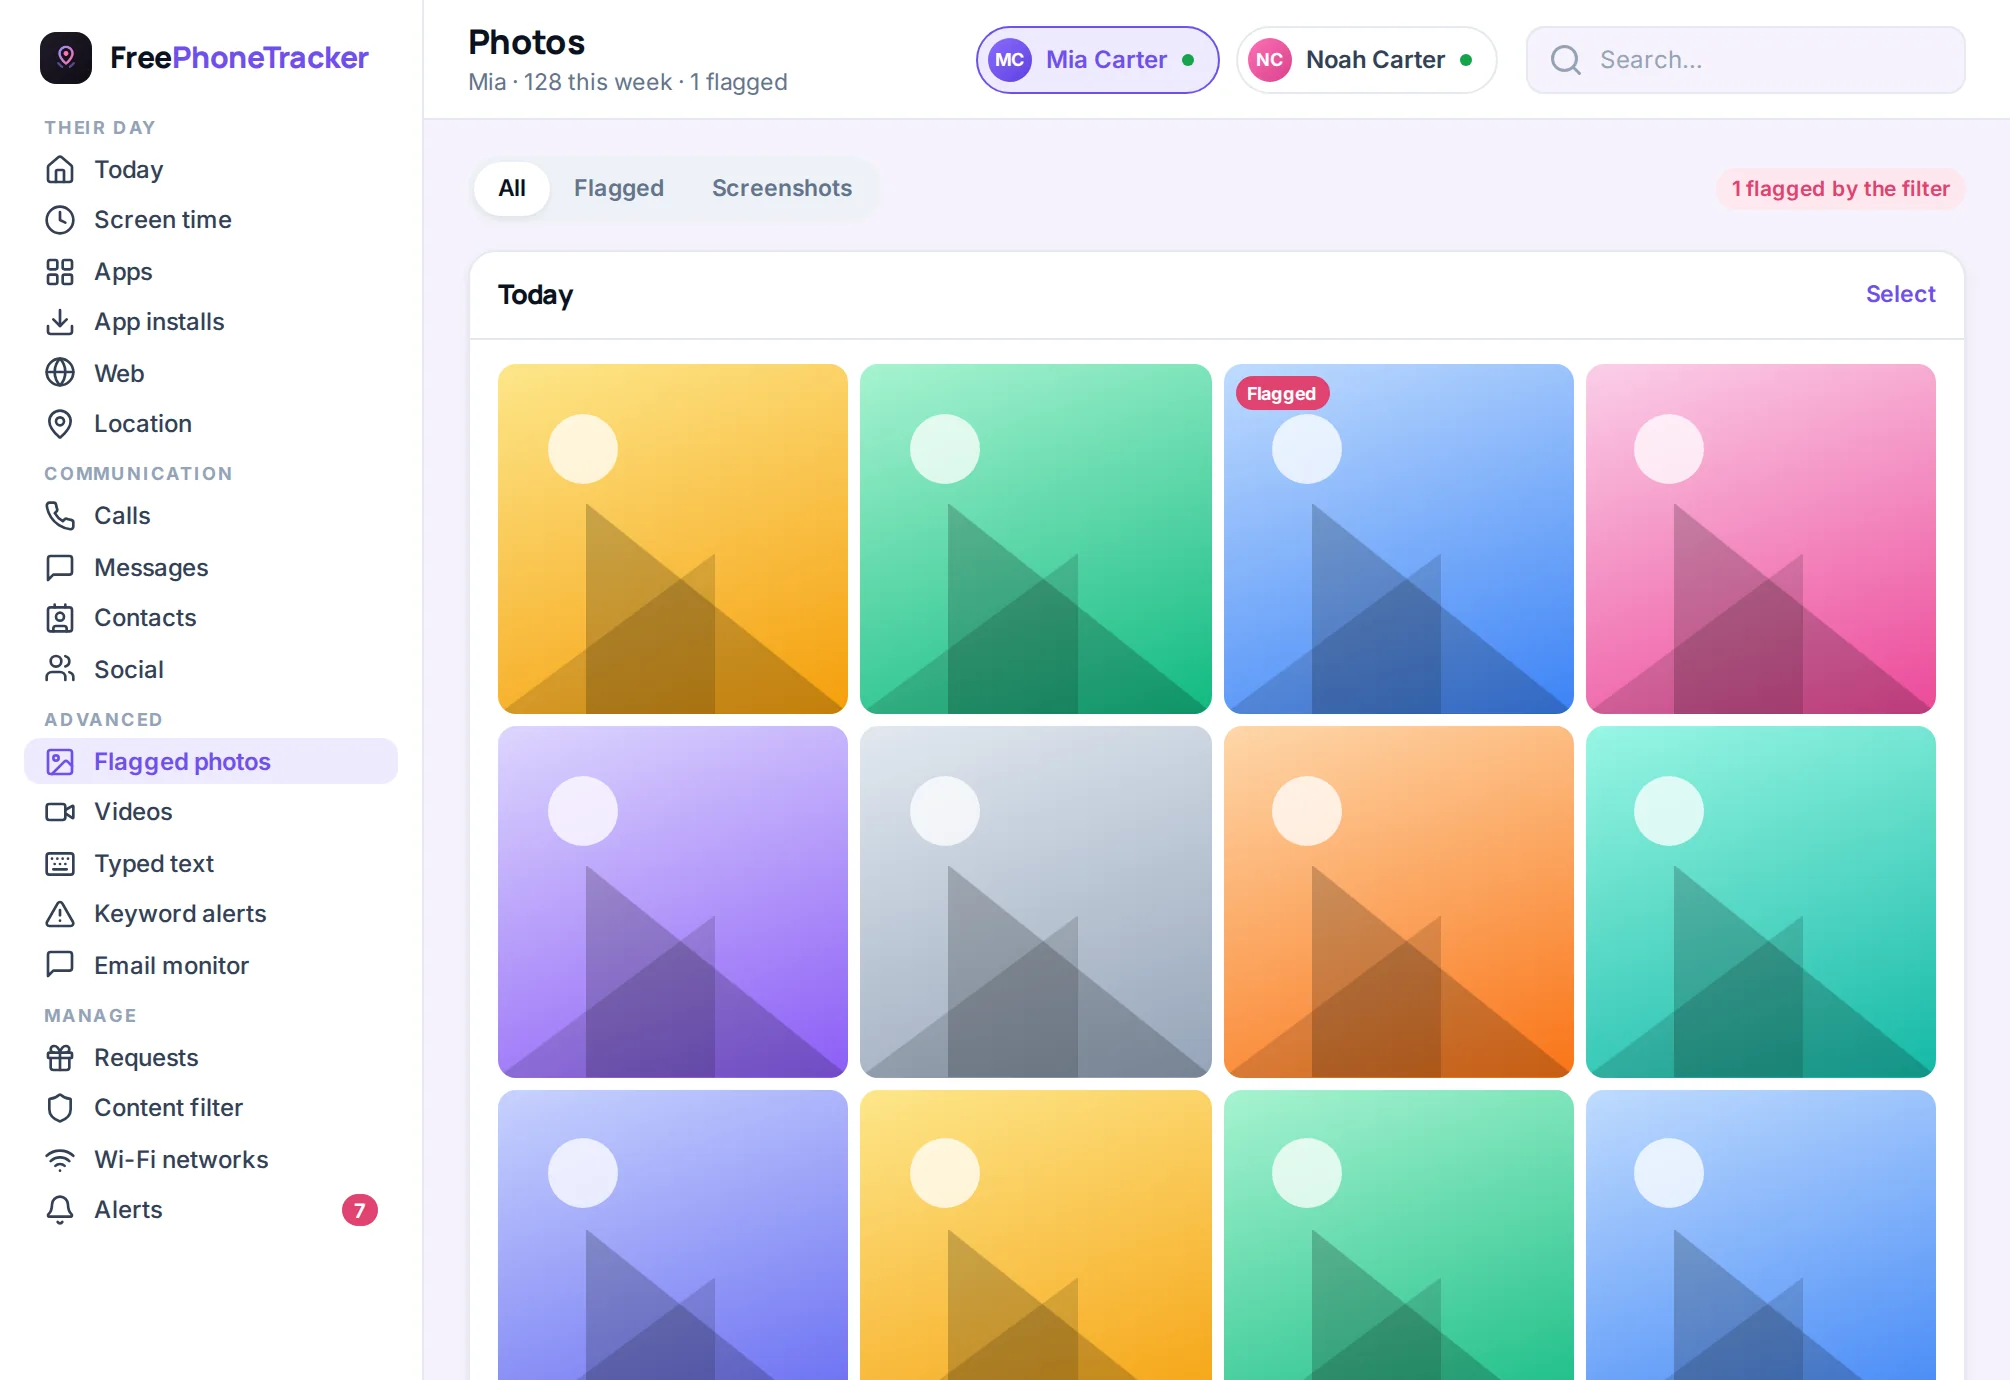Click the Flagged label on the blue photo
2010x1380 pixels.
[x=1281, y=394]
